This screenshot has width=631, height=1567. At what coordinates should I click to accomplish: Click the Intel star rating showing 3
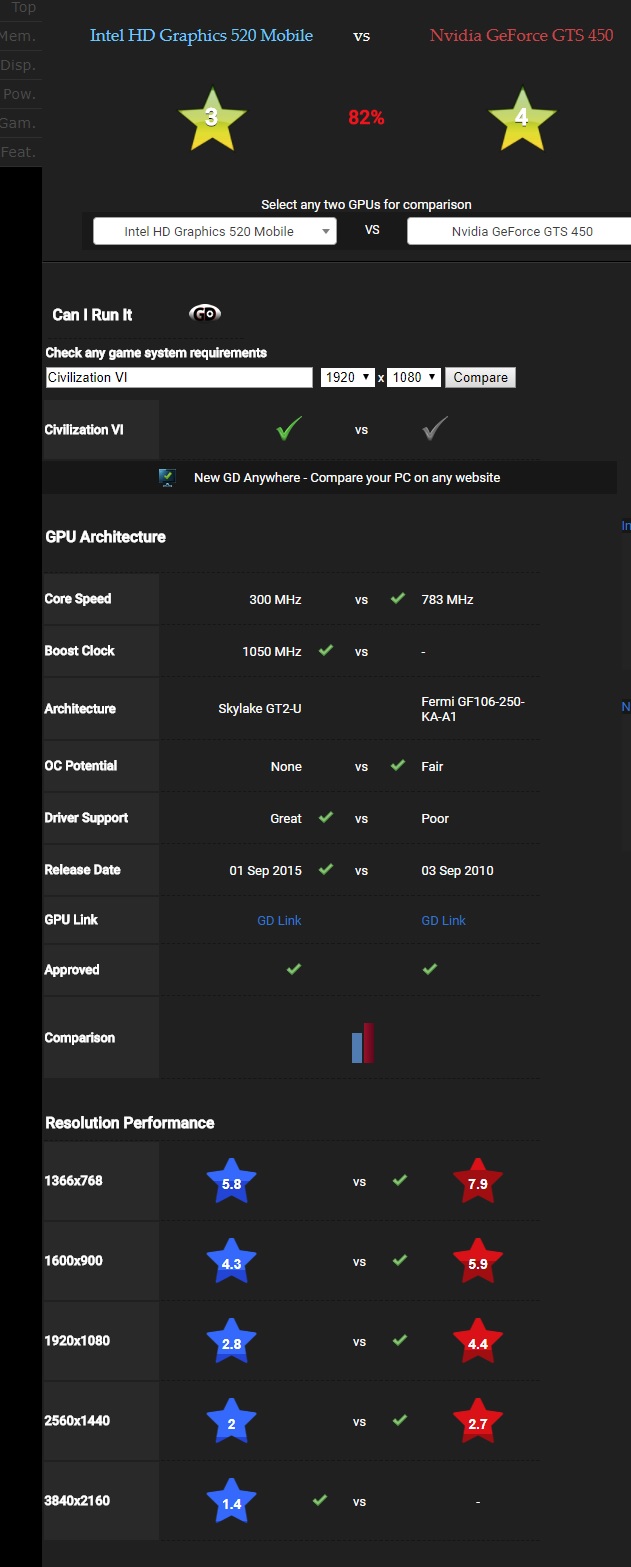tap(211, 117)
